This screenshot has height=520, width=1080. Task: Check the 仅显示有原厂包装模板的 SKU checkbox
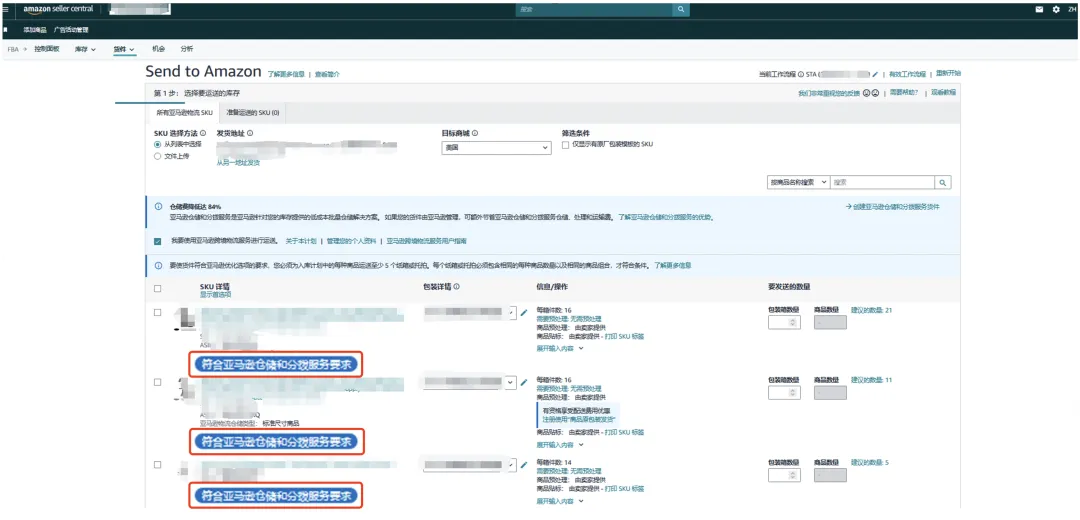click(x=566, y=145)
